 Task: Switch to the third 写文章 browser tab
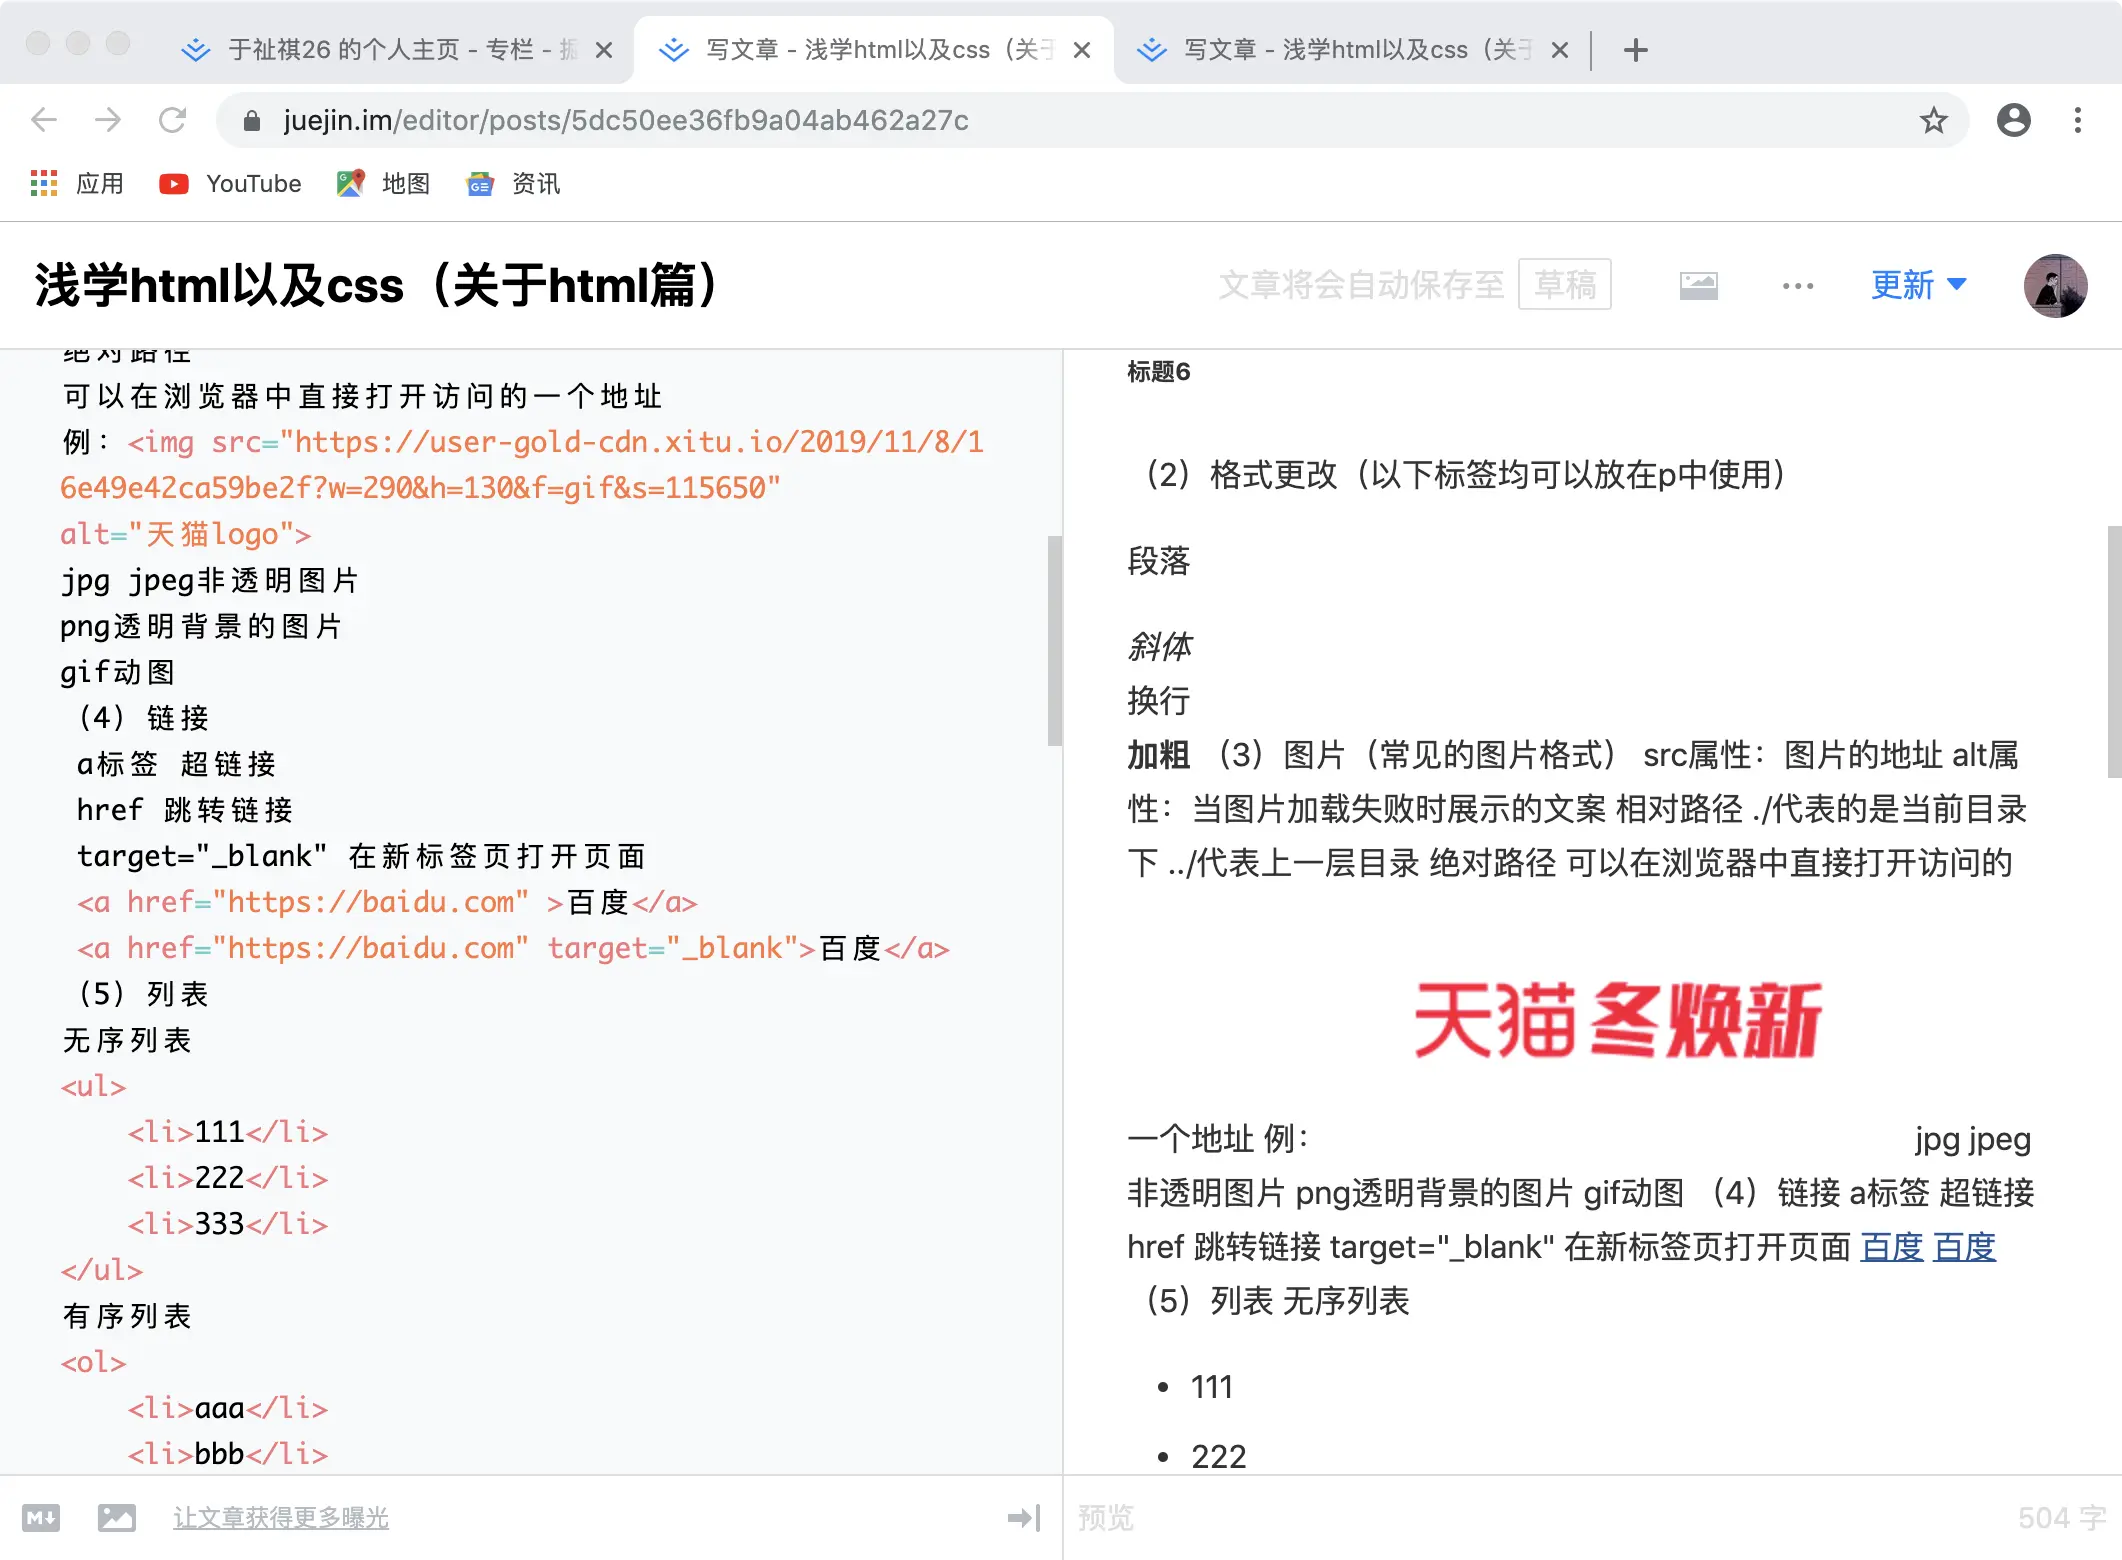pyautogui.click(x=1355, y=50)
